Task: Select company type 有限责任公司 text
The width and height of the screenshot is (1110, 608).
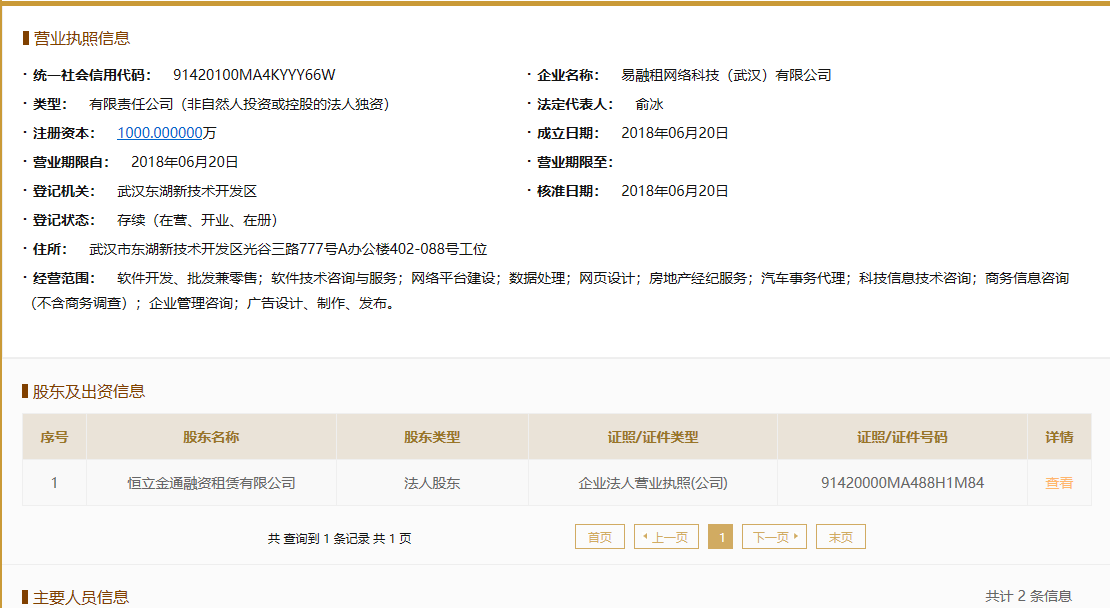Action: 240,104
